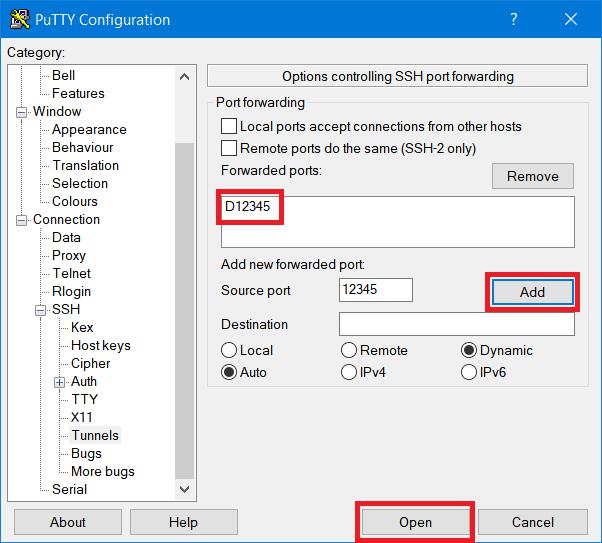Screen dimensions: 602x543
Task: Open the Translation category
Action: click(x=86, y=166)
